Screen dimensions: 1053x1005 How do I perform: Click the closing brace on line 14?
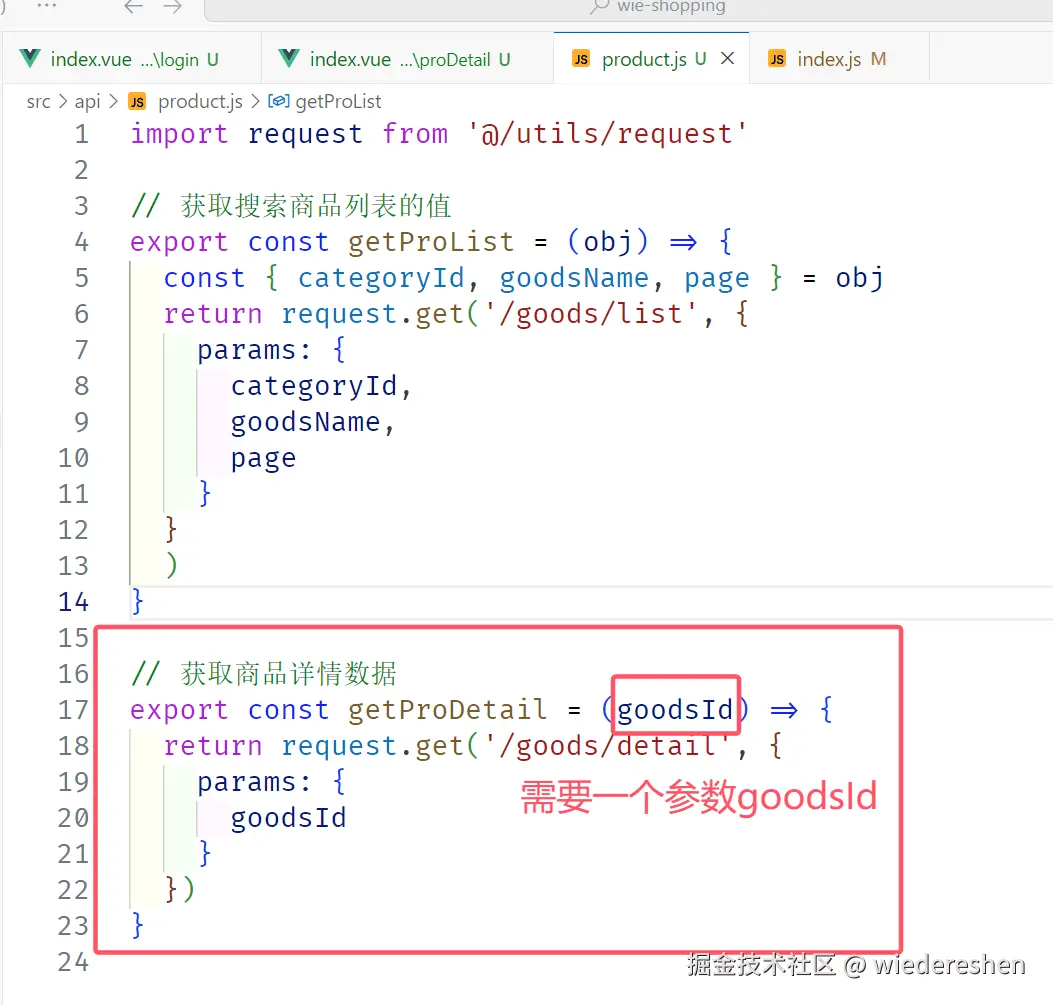[138, 601]
